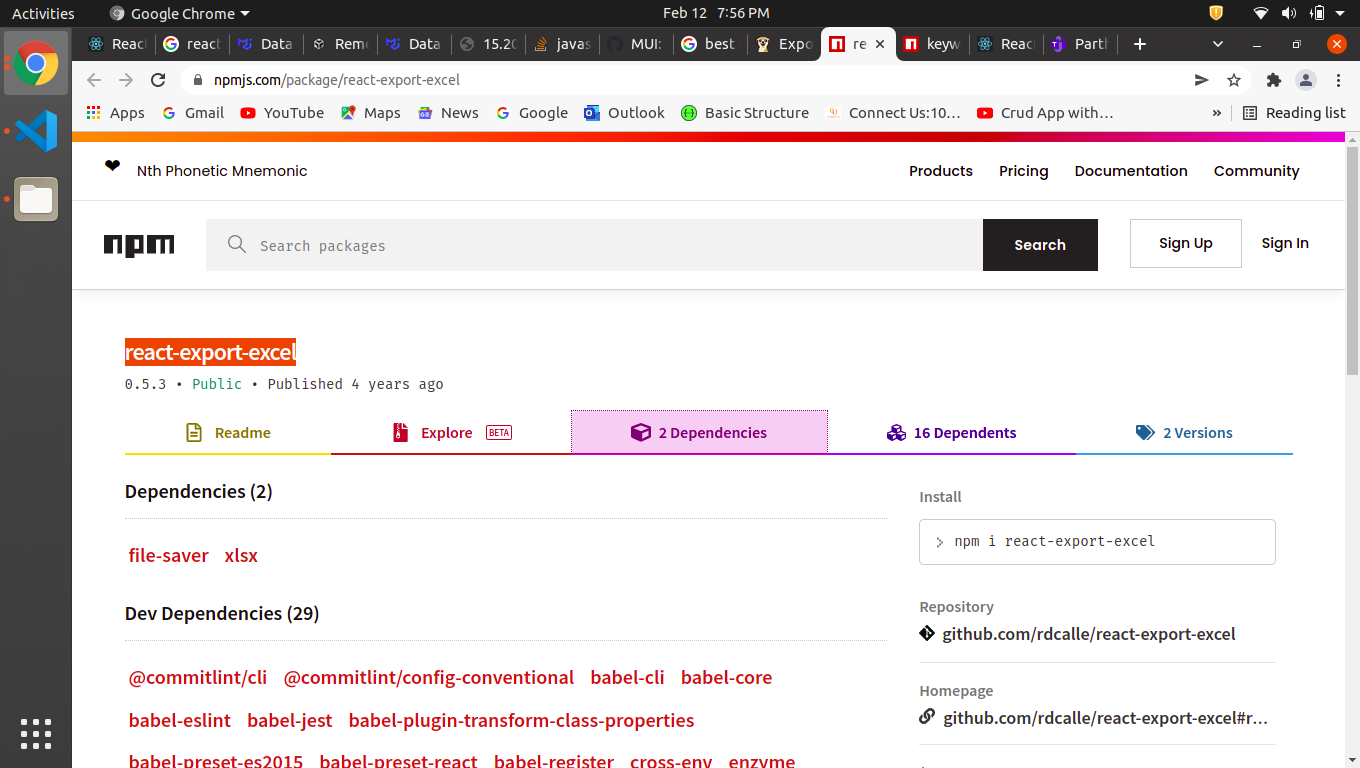This screenshot has width=1360, height=768.
Task: Click the browser address bar URL
Action: point(337,80)
